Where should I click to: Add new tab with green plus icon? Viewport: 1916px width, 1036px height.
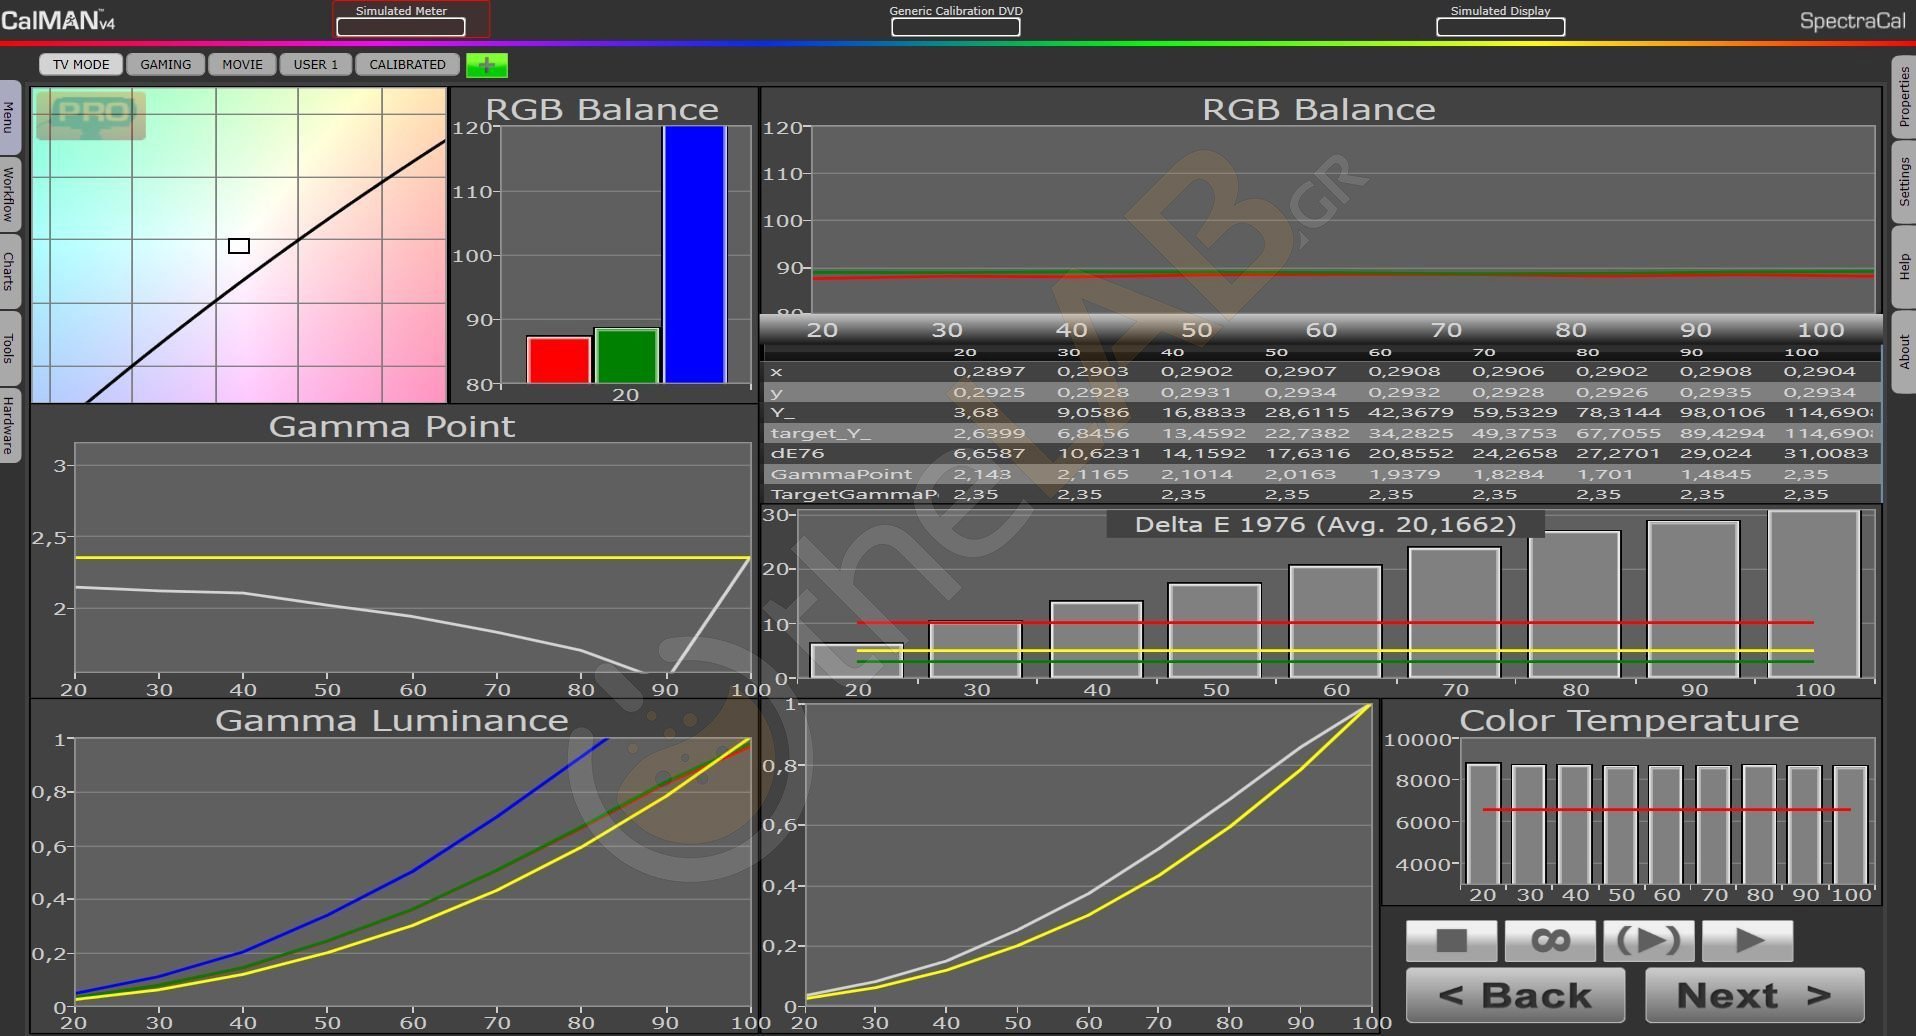pos(487,65)
